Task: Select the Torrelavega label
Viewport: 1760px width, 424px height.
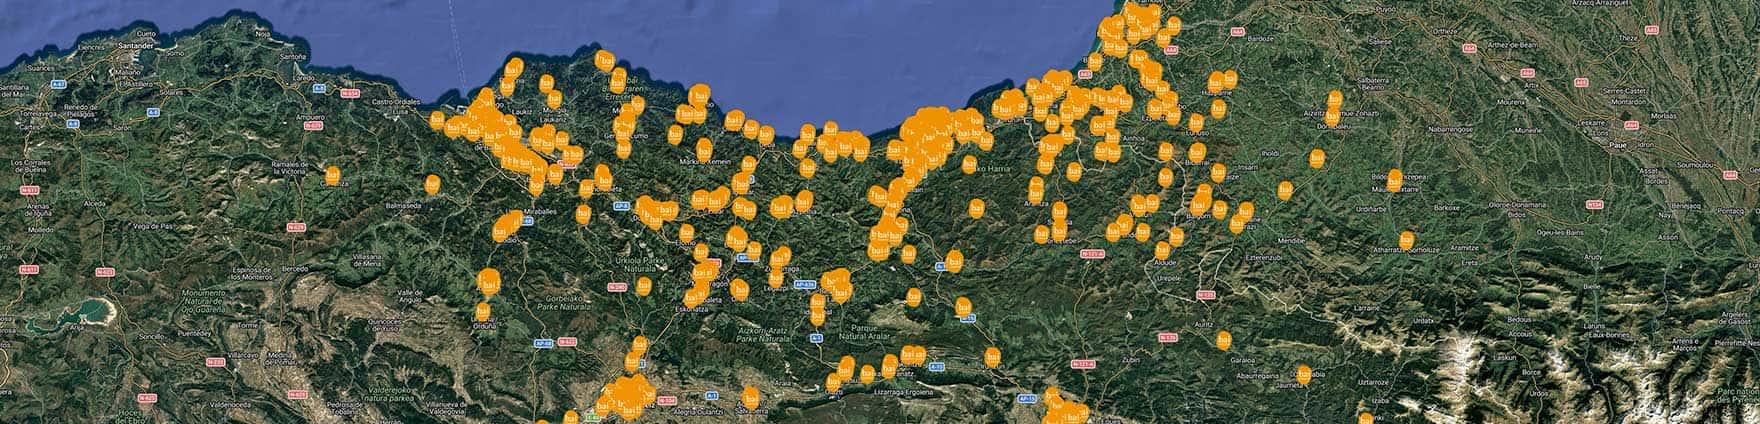Action: click(x=38, y=113)
